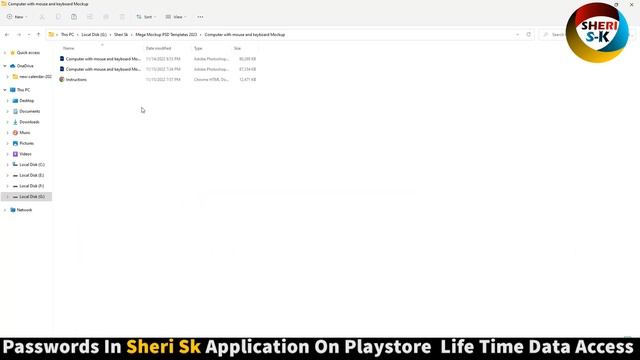Click the Cut scissors icon in the toolbar

click(x=42, y=17)
